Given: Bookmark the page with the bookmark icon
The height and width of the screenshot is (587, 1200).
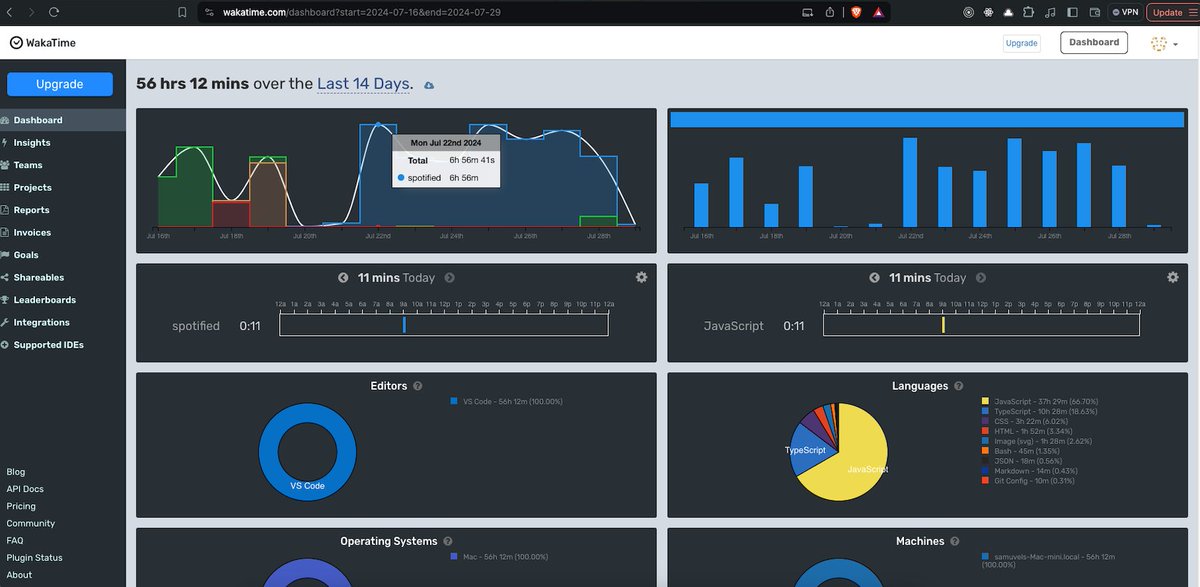Looking at the screenshot, I should point(181,12).
